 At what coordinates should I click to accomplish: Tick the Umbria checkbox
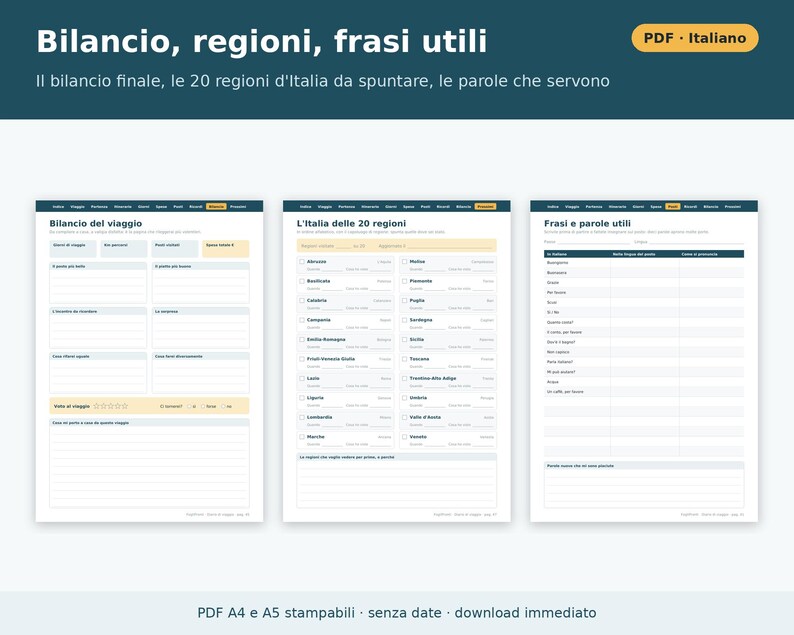405,398
